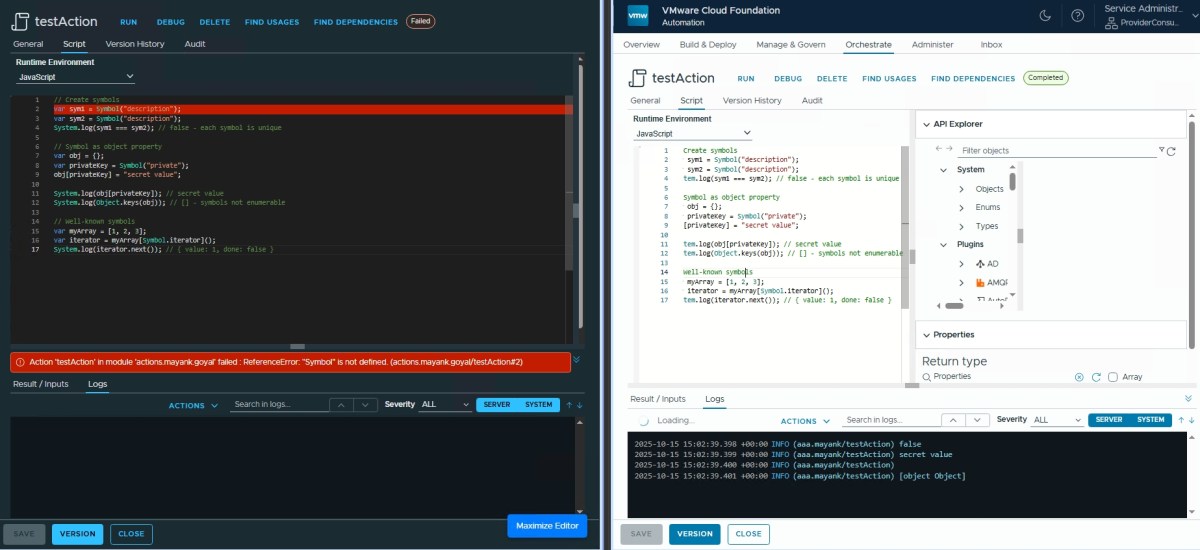Viewport: 1200px width, 550px height.
Task: Open Runtime Environment JavaScript dropdown in left window
Action: click(76, 77)
